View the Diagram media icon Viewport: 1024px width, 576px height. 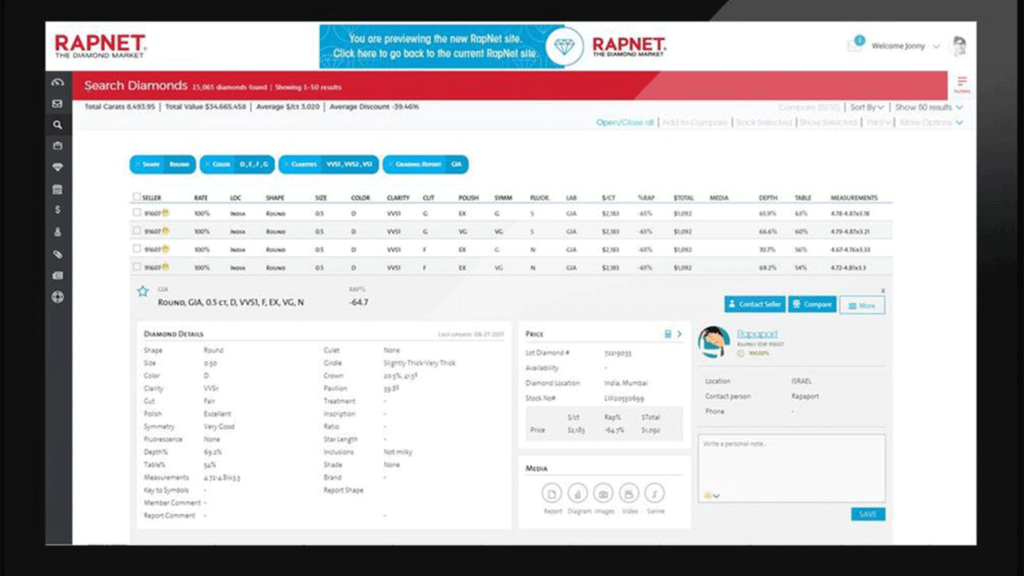[579, 493]
